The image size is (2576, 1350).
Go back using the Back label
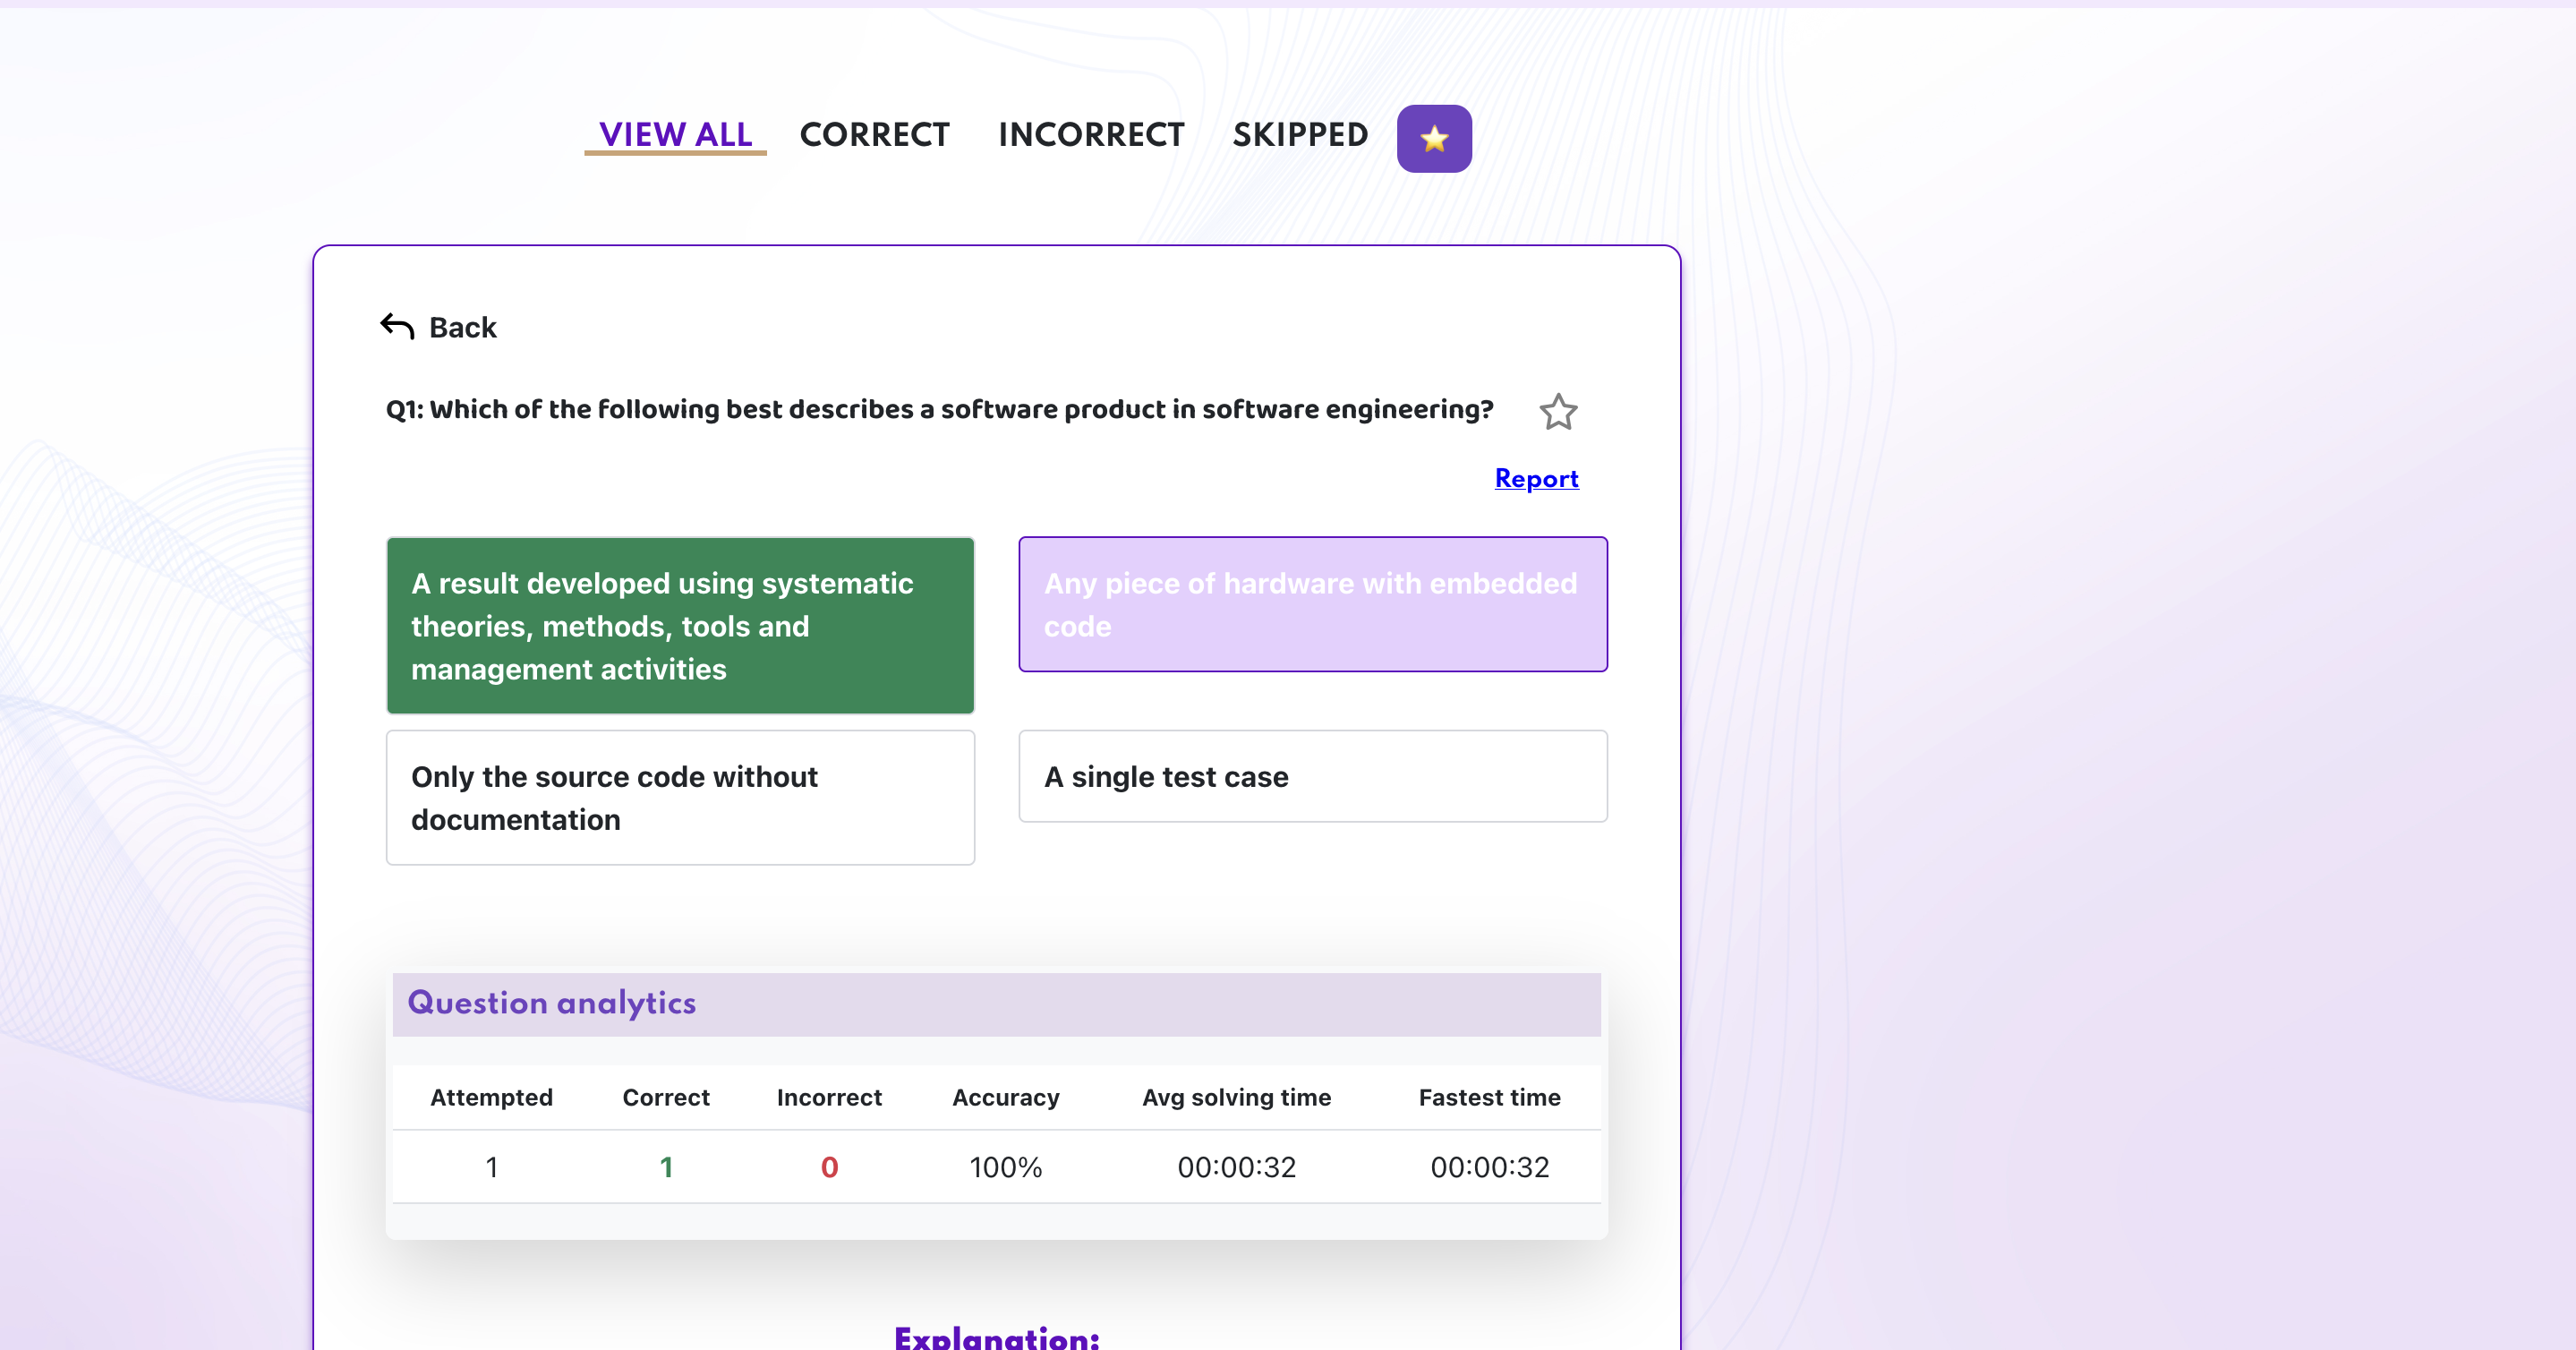coord(462,327)
